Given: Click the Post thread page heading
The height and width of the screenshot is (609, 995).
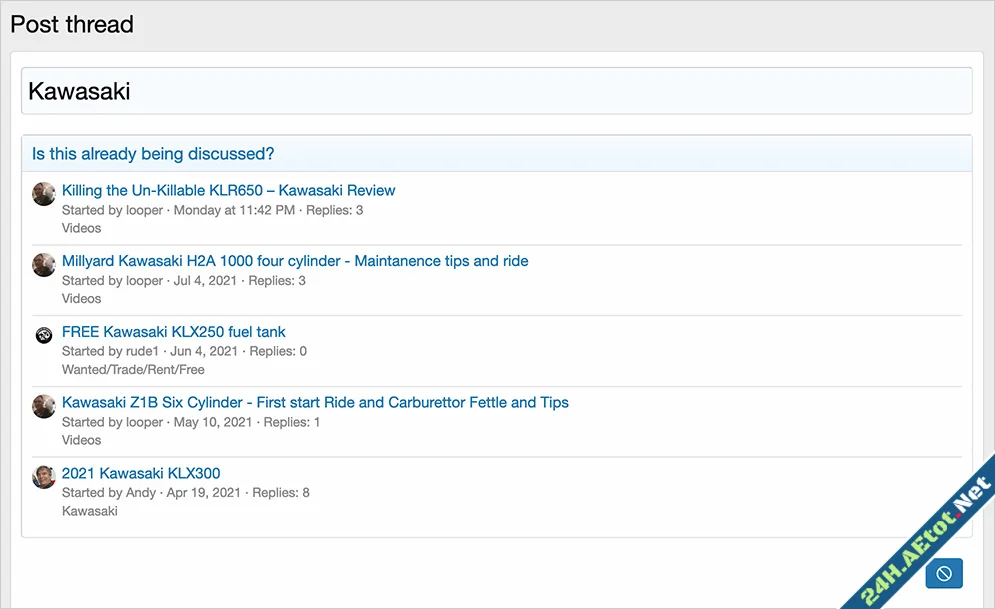Looking at the screenshot, I should [72, 24].
